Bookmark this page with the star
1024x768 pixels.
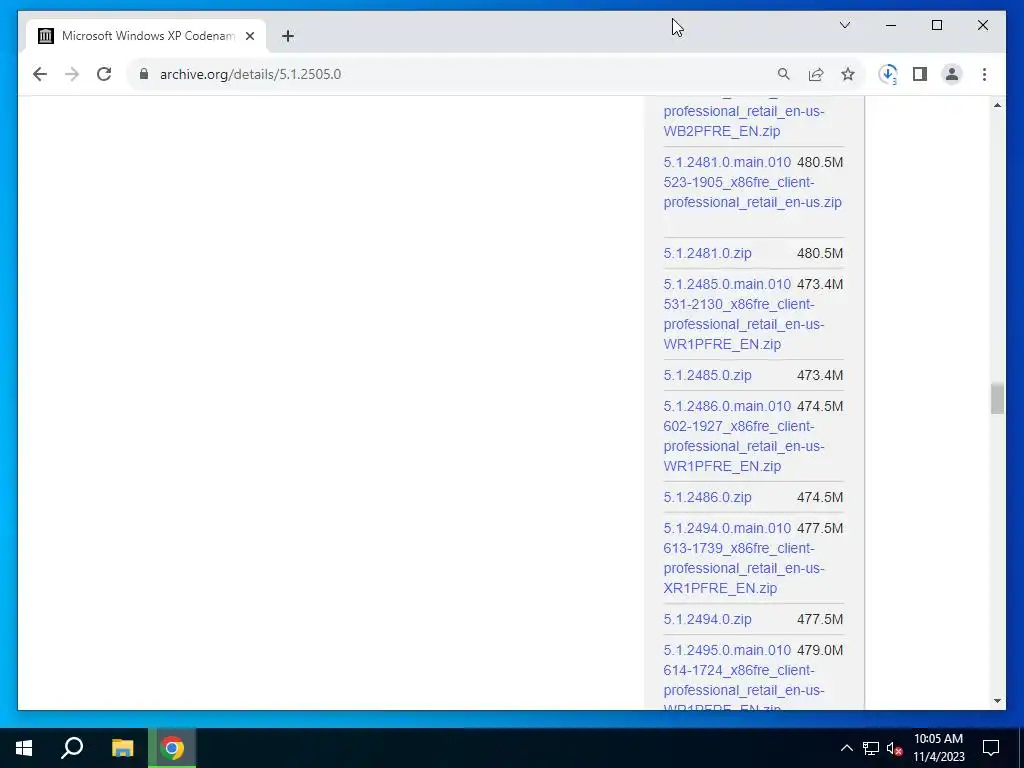[848, 74]
